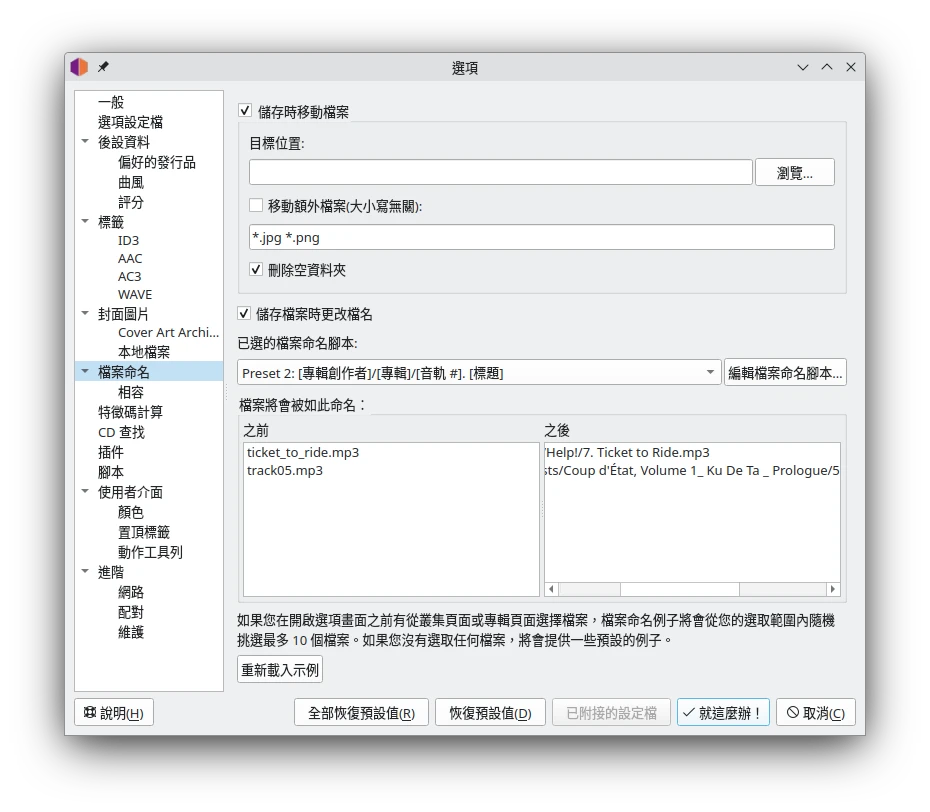Enable 移動額外檔案 checkbox
Screen dimensions: 930x812
pyautogui.click(x=257, y=206)
